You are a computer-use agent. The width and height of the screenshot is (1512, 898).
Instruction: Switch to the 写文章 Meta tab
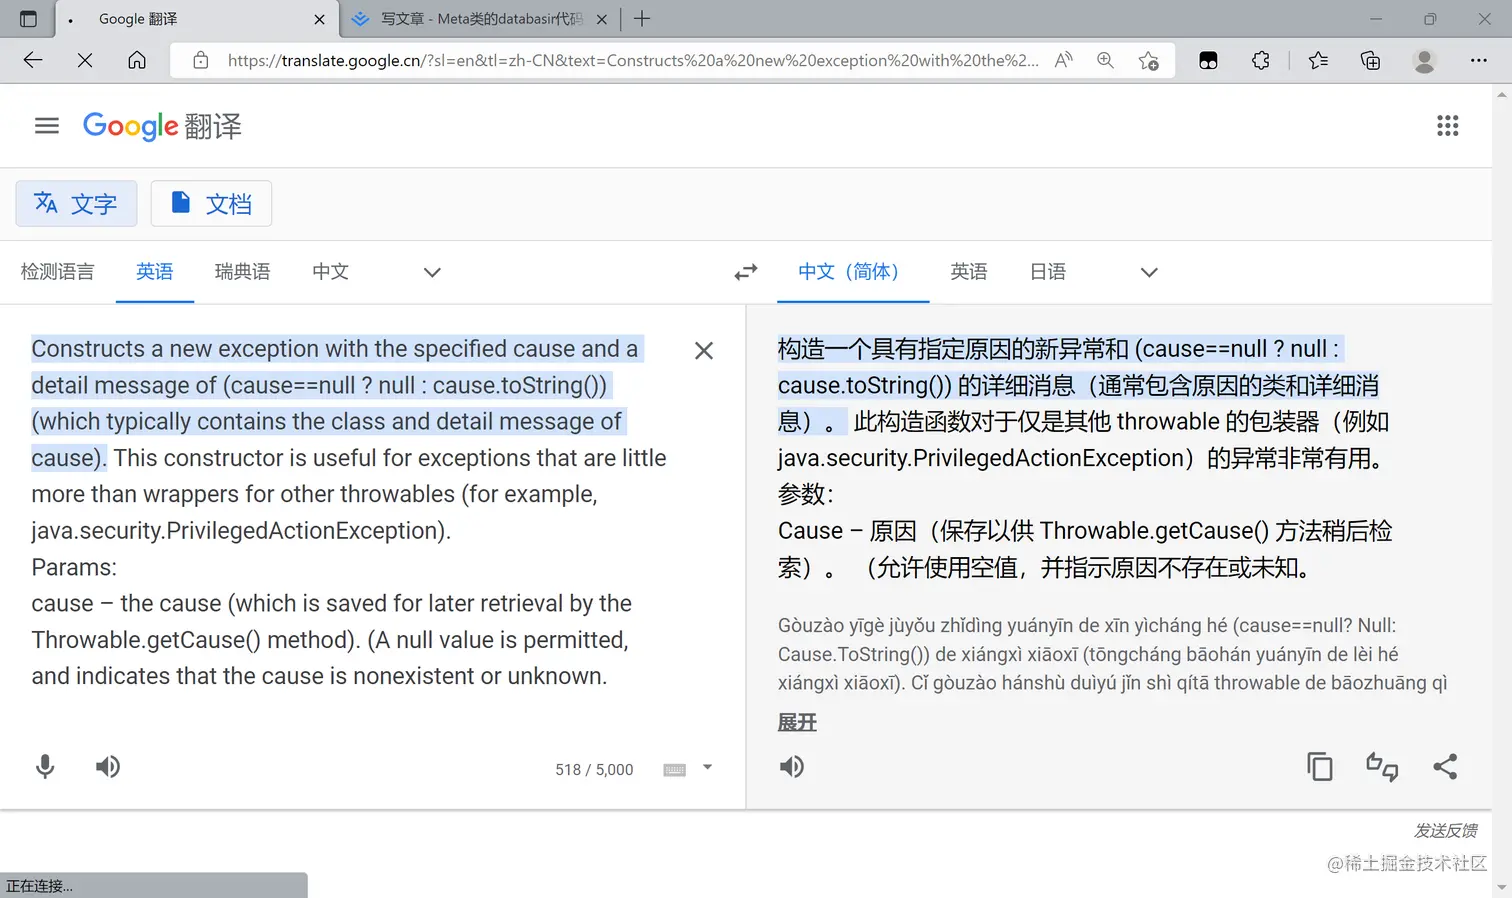(x=480, y=19)
